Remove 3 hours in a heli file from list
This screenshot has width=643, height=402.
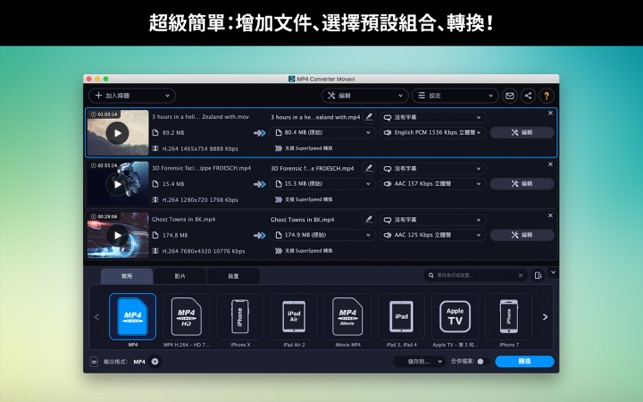550,113
